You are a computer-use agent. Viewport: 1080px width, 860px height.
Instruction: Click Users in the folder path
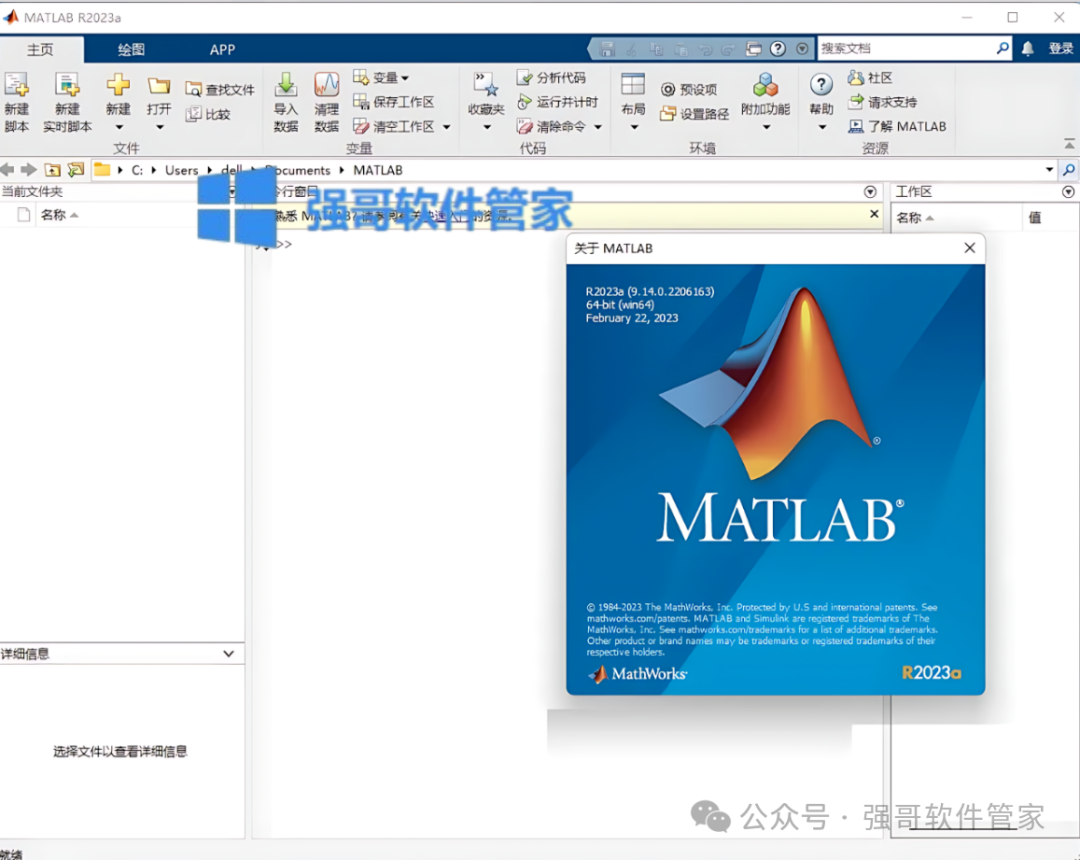pos(181,170)
